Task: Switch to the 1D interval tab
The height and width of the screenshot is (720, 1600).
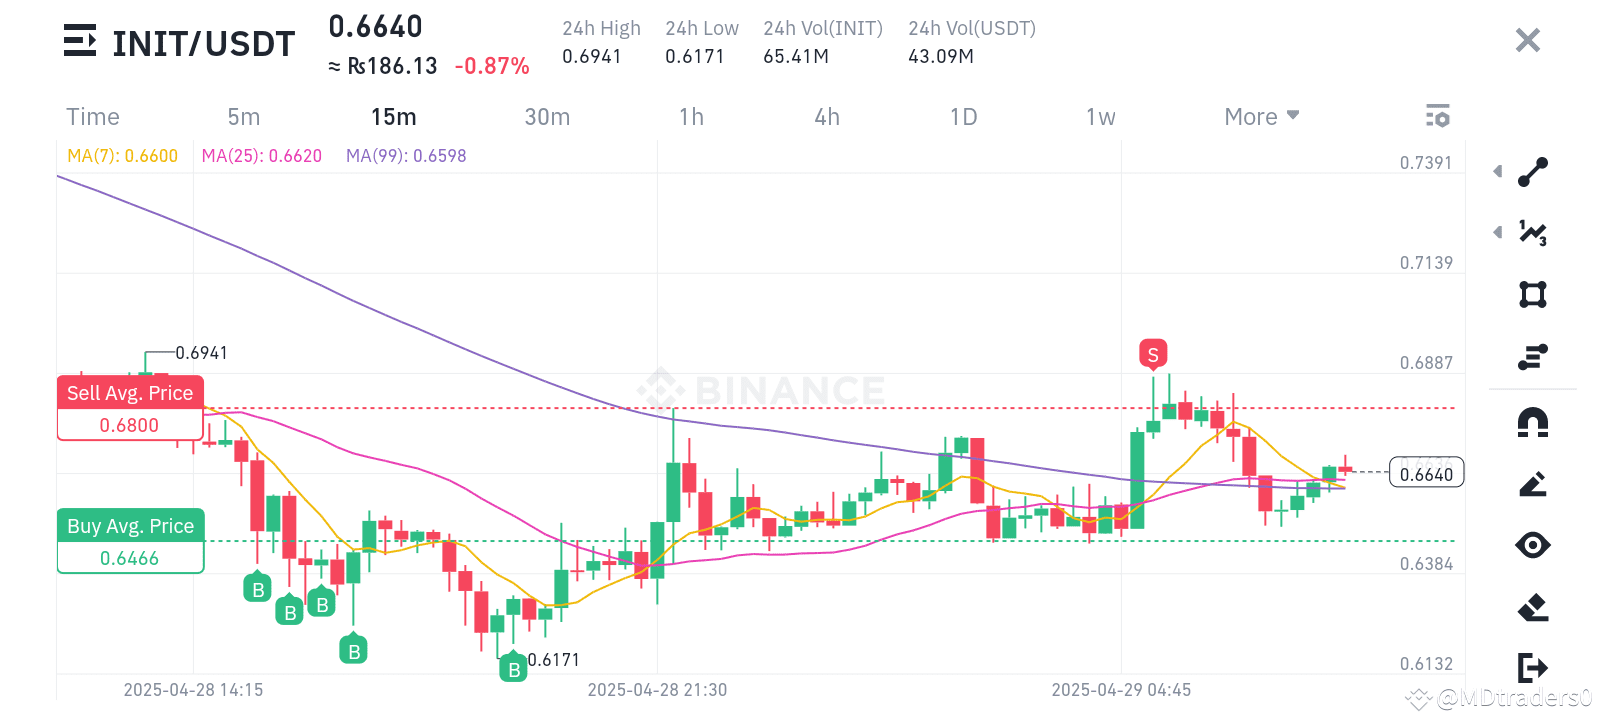Action: coord(963,116)
